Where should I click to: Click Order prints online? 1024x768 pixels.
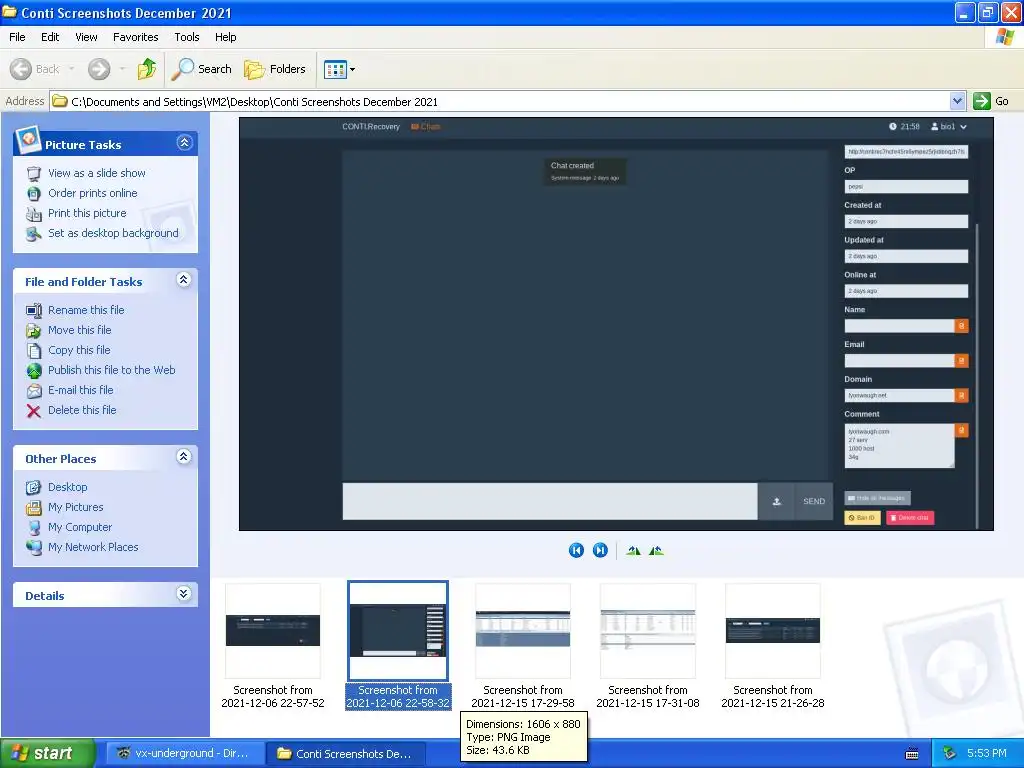(x=93, y=193)
